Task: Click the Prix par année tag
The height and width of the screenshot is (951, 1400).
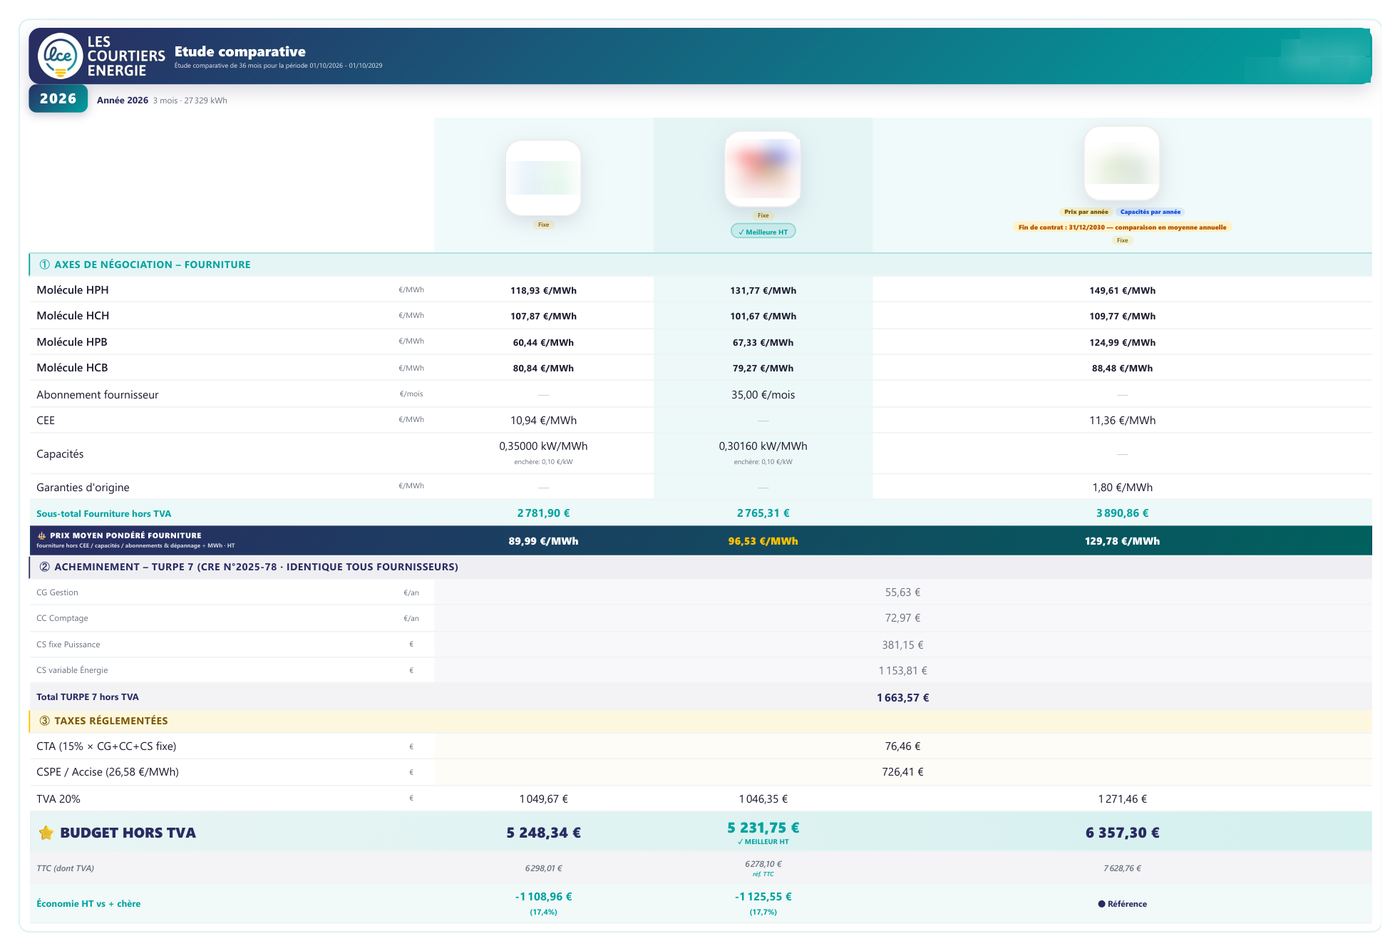Action: [x=1086, y=212]
